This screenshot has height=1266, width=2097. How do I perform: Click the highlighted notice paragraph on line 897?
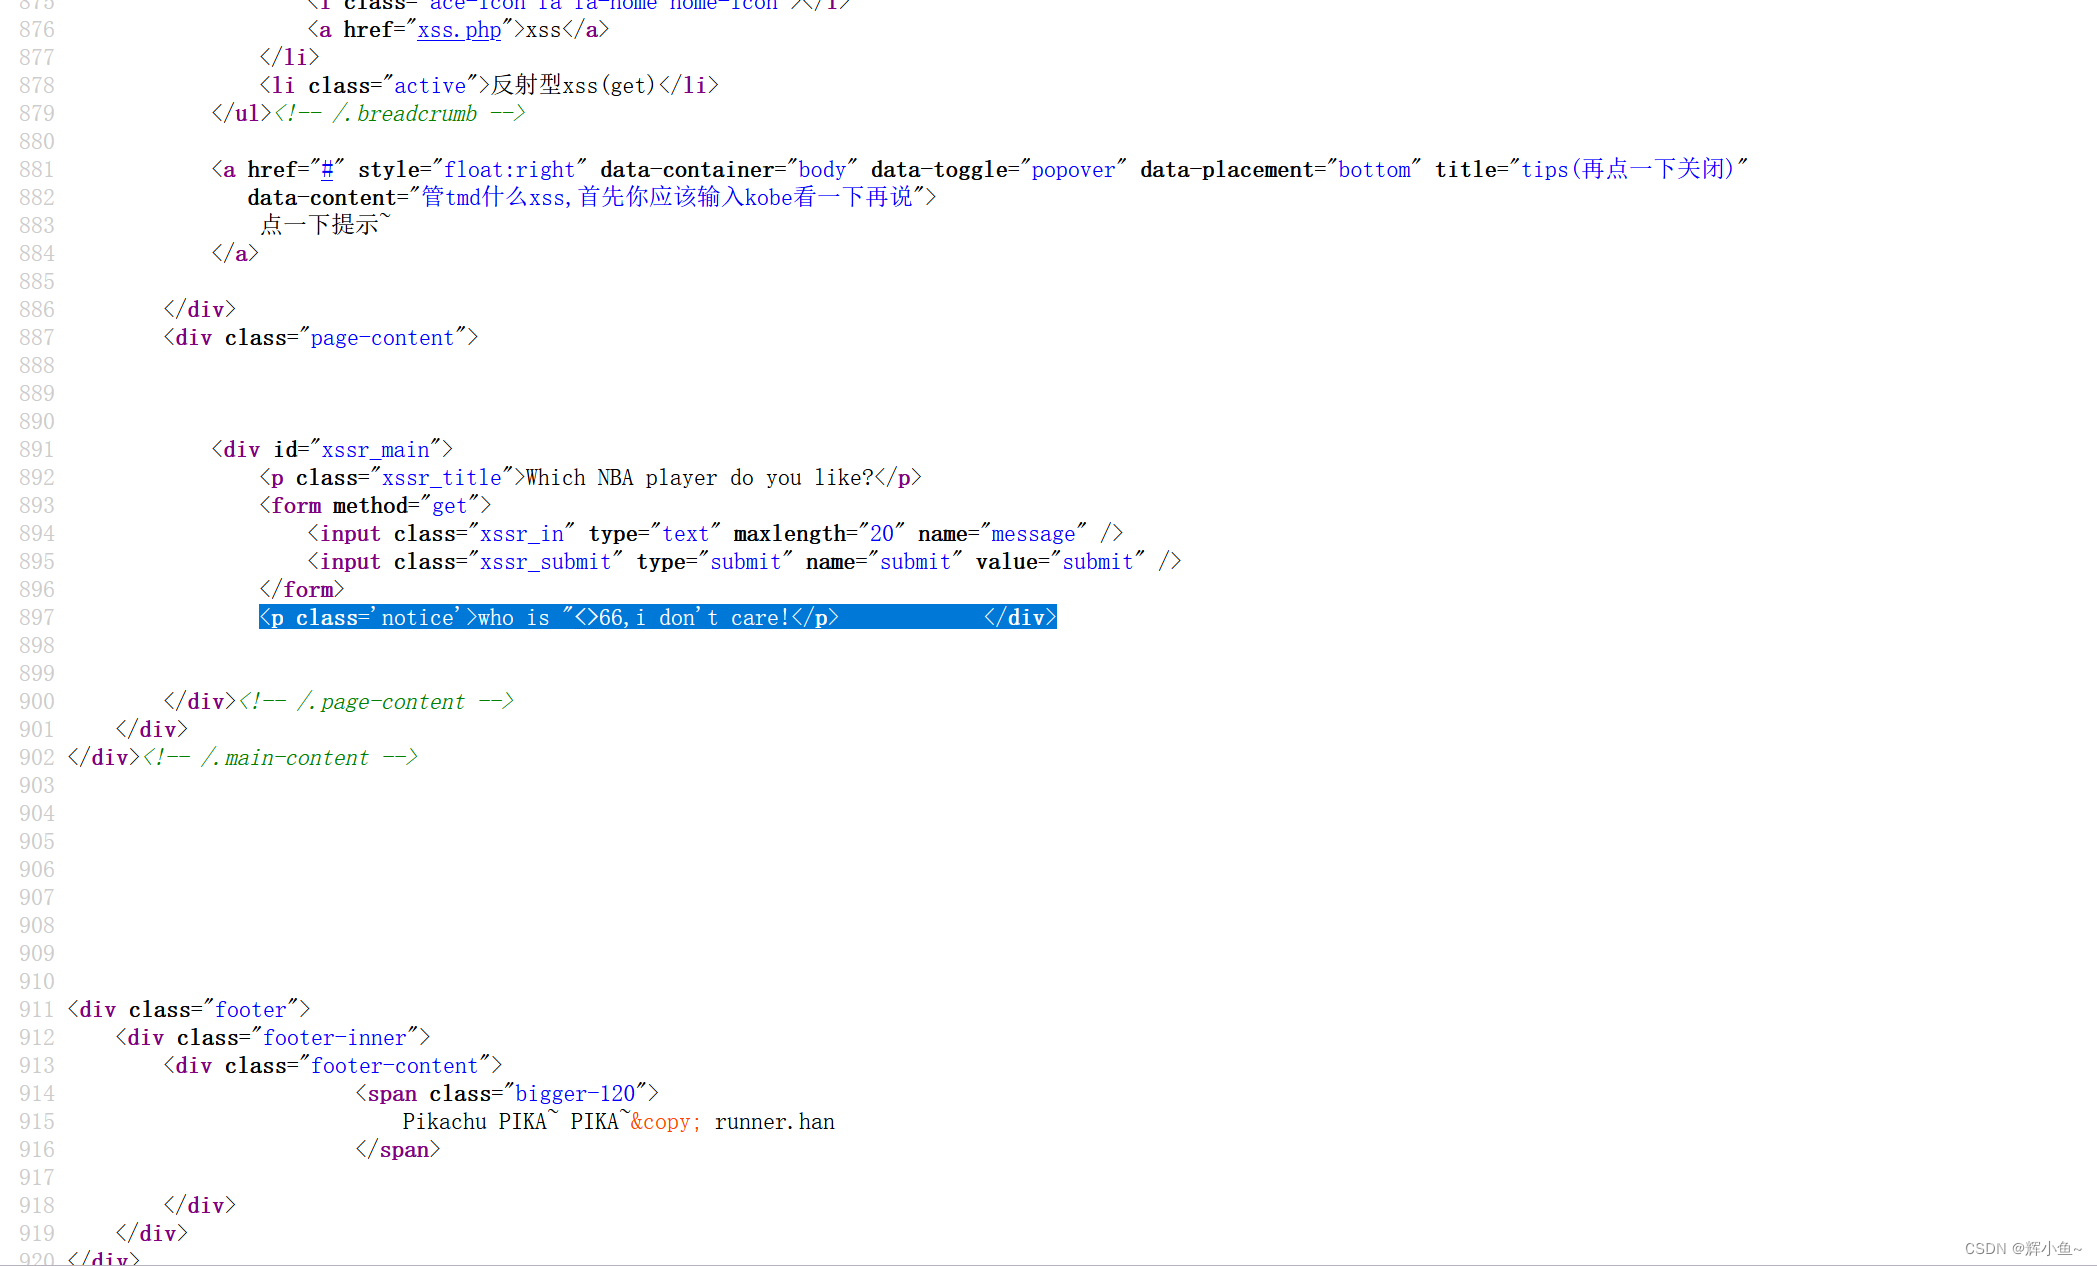point(658,618)
